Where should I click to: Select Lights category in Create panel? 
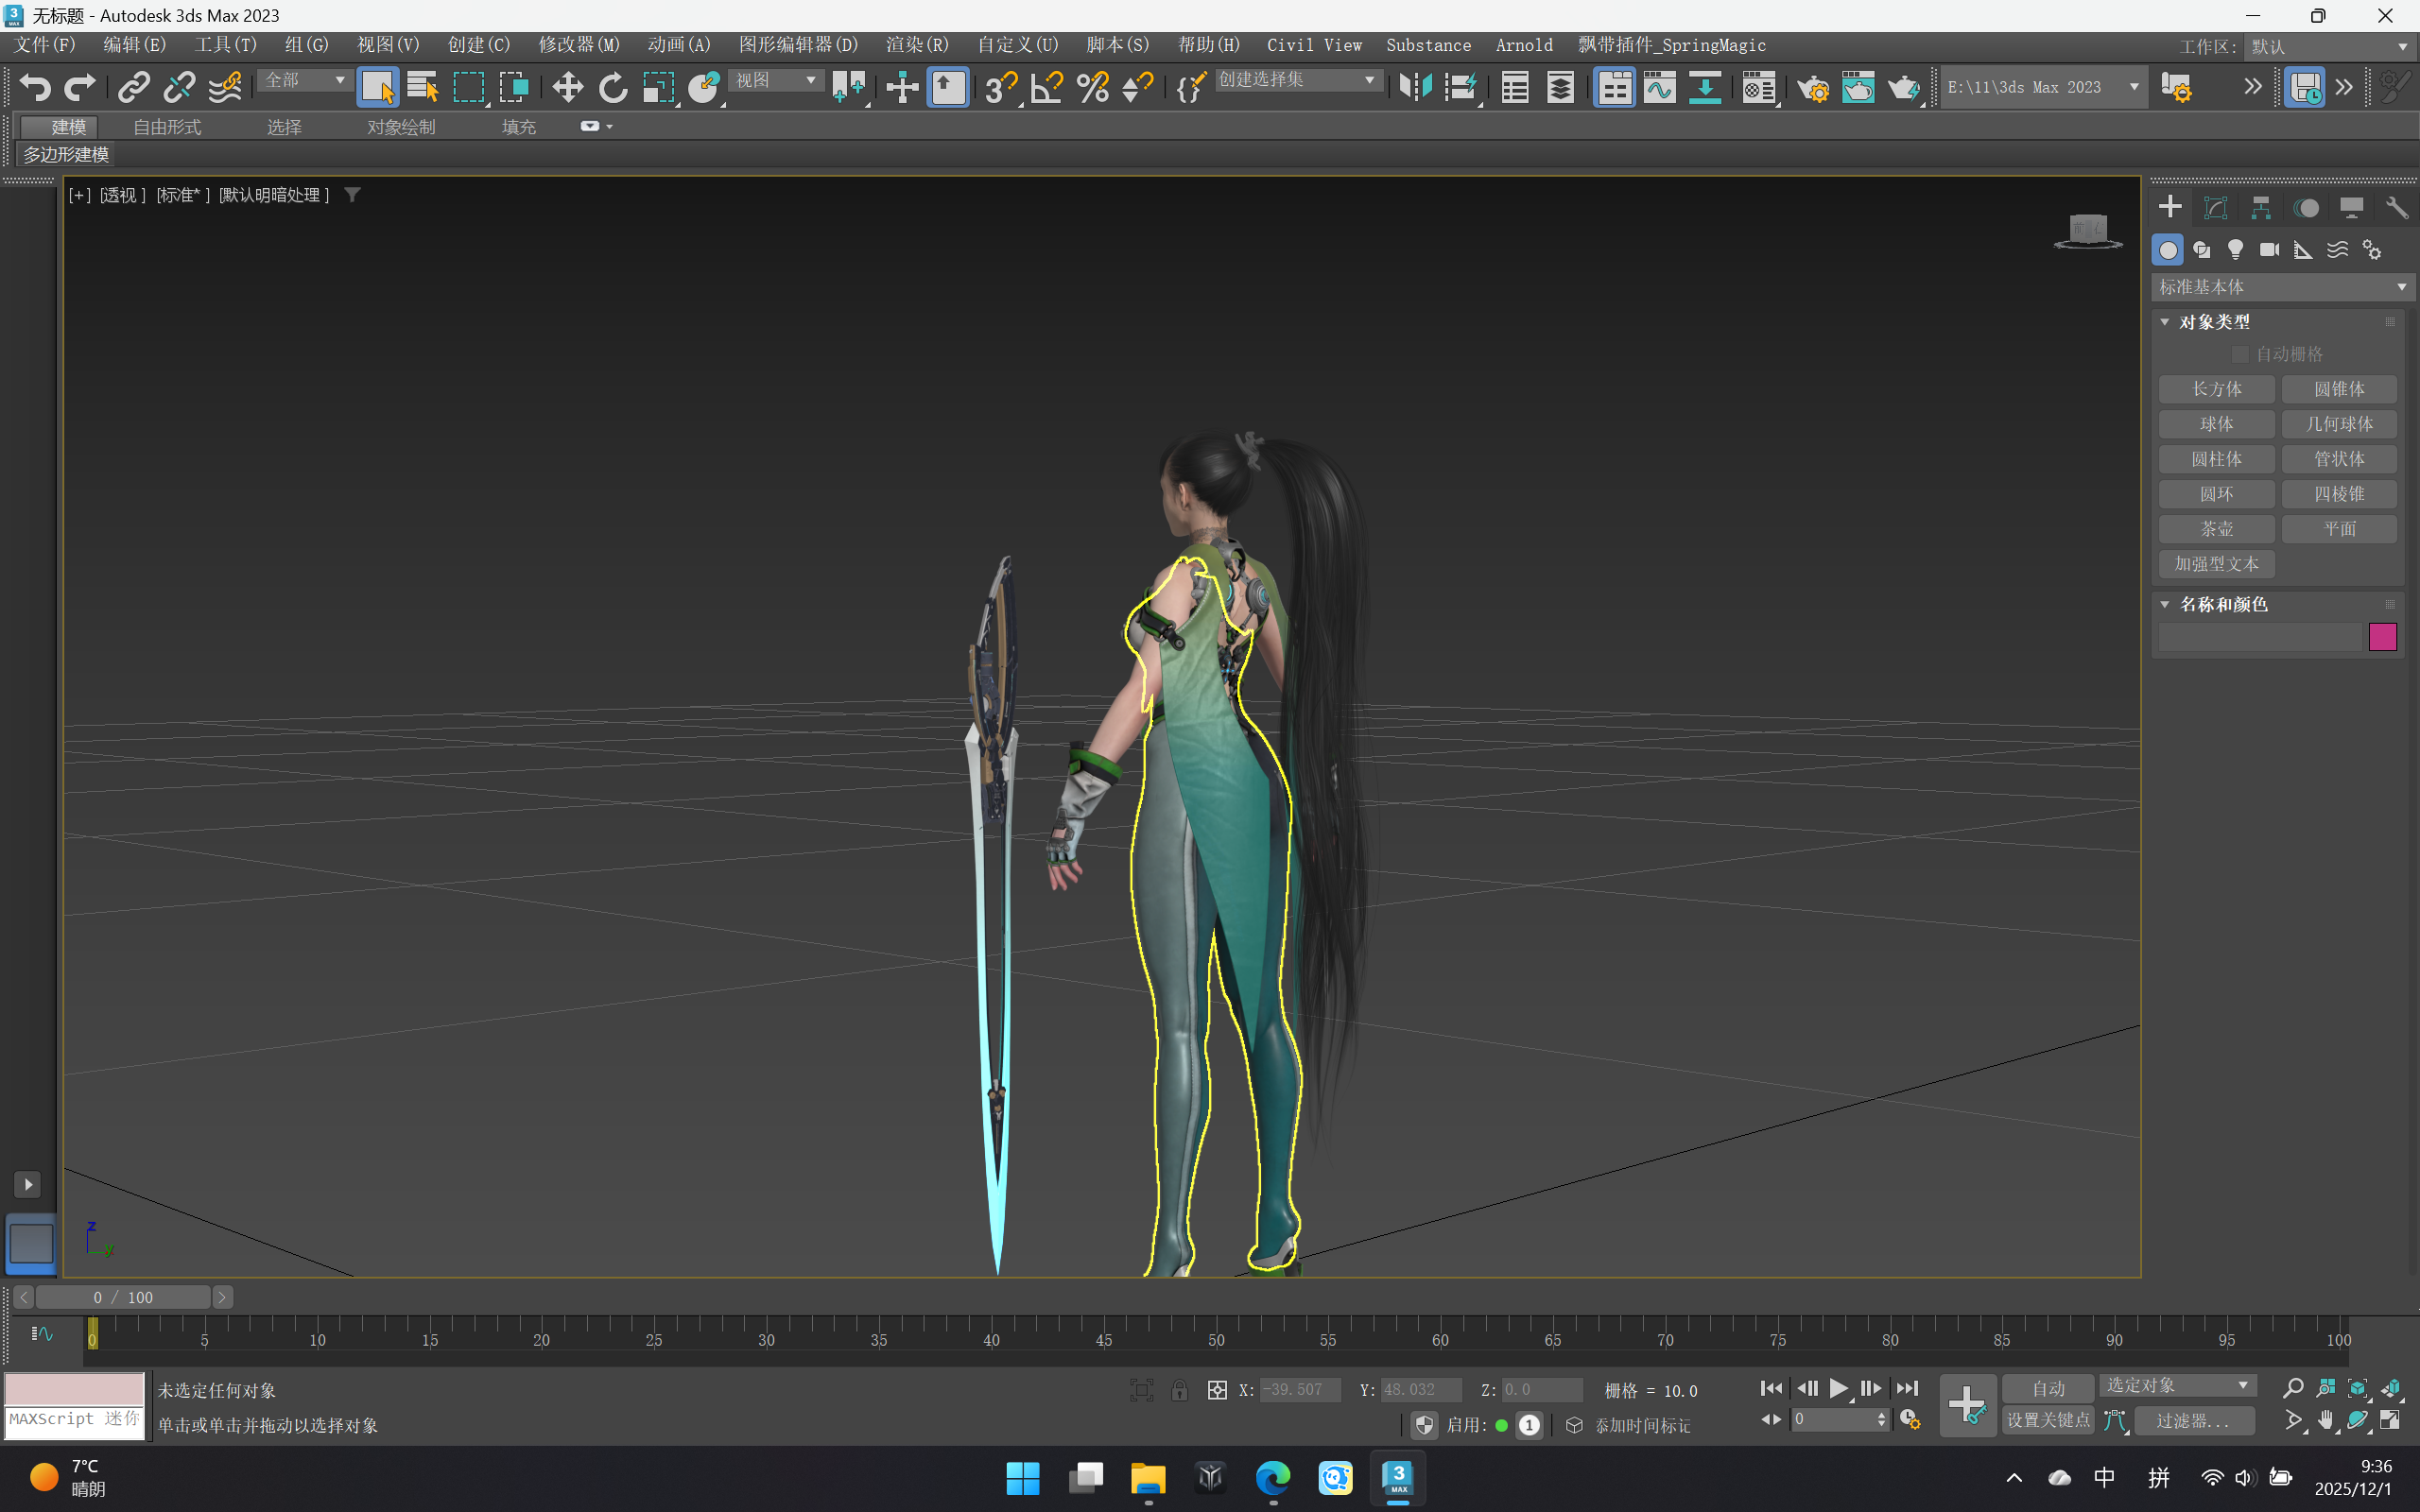click(2235, 249)
